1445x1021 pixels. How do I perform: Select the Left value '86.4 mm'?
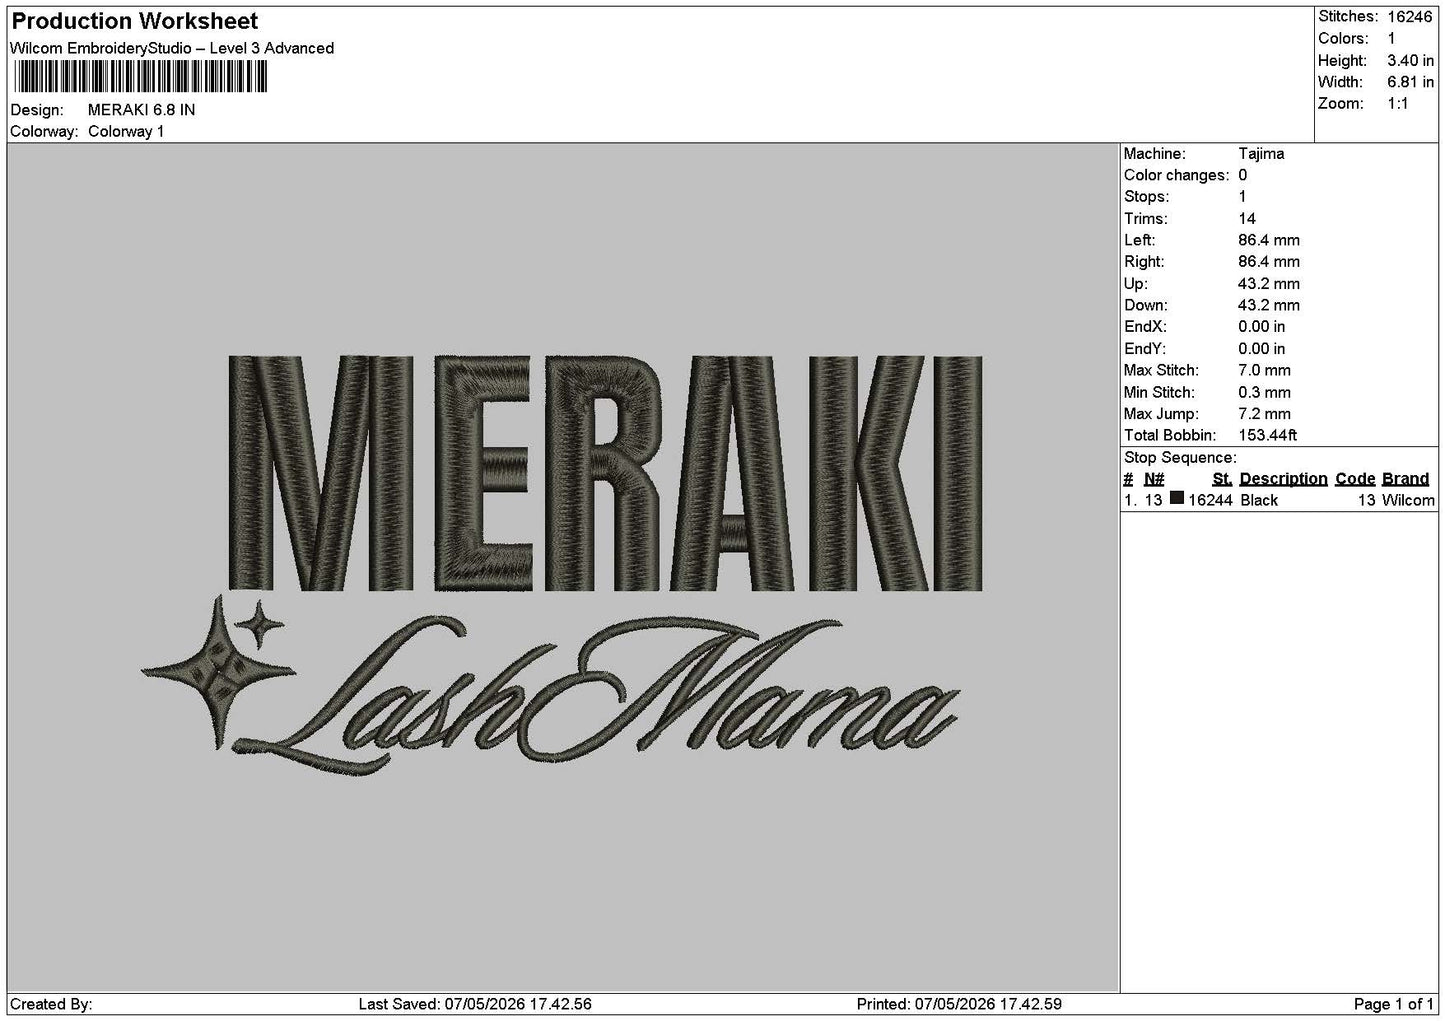pyautogui.click(x=1269, y=240)
